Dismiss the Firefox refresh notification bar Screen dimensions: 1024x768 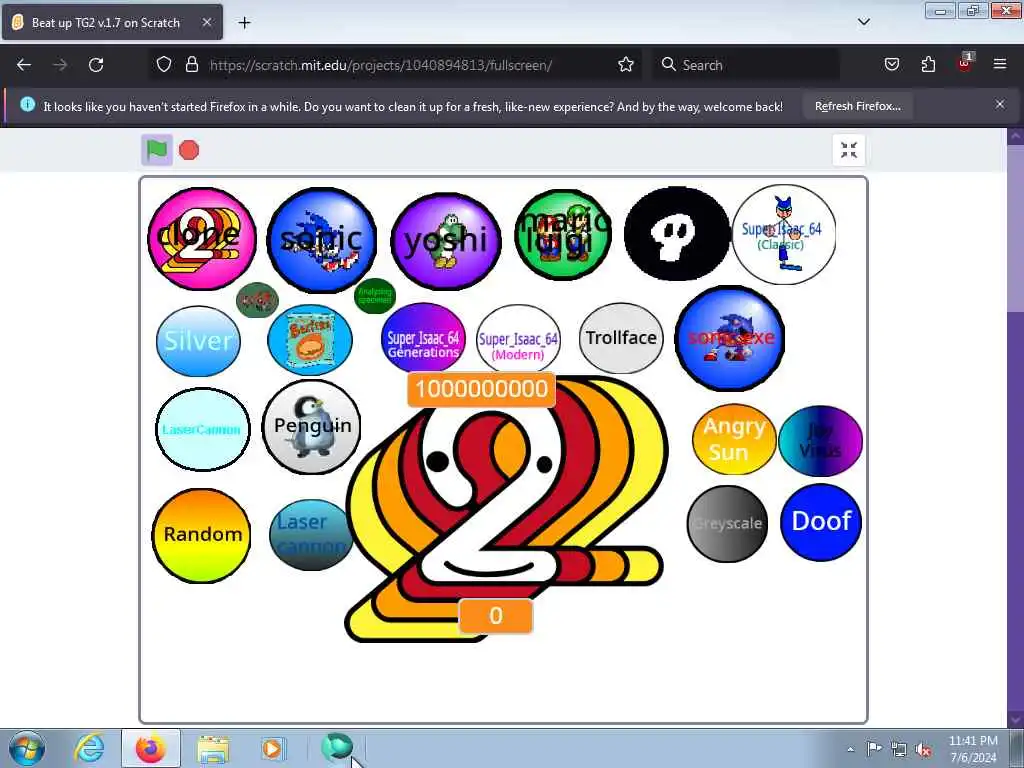click(1000, 104)
